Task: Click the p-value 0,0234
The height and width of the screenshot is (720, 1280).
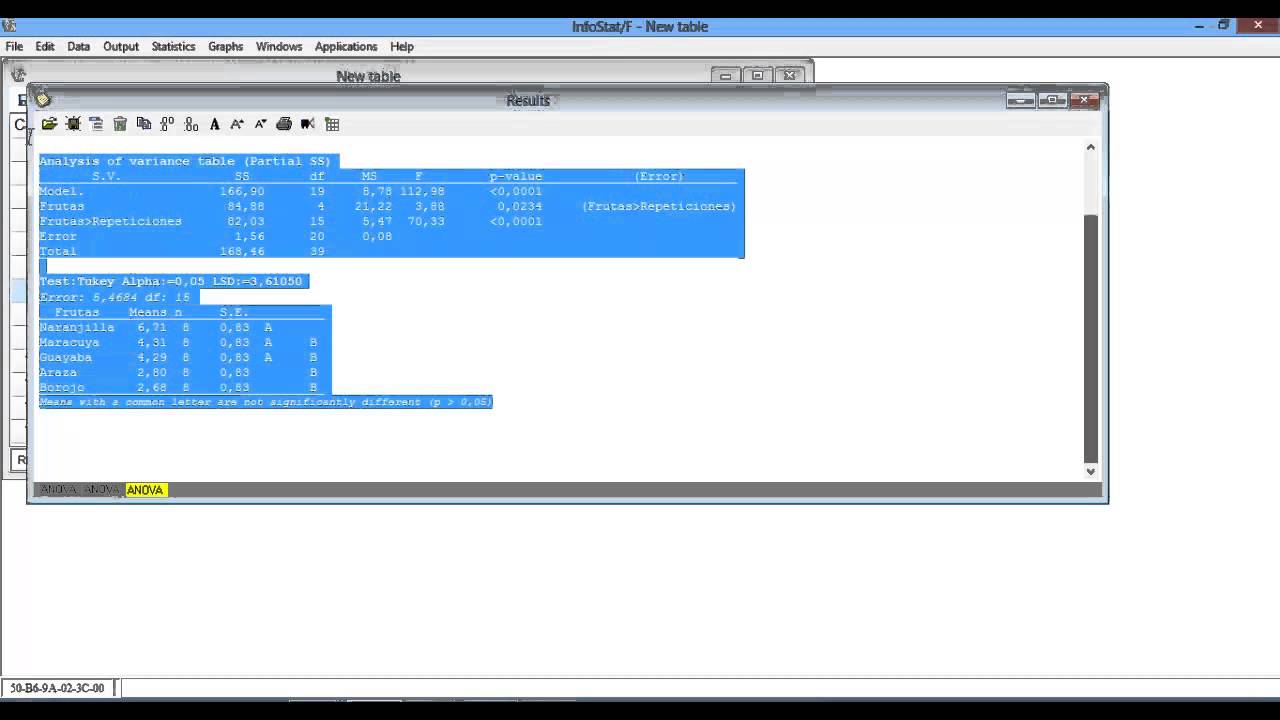Action: pyautogui.click(x=520, y=206)
